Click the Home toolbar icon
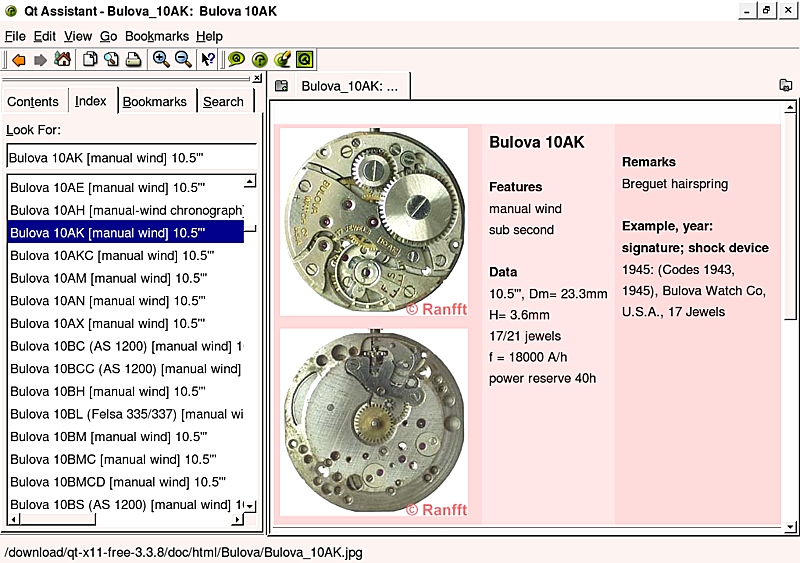Image resolution: width=800 pixels, height=563 pixels. (x=63, y=60)
